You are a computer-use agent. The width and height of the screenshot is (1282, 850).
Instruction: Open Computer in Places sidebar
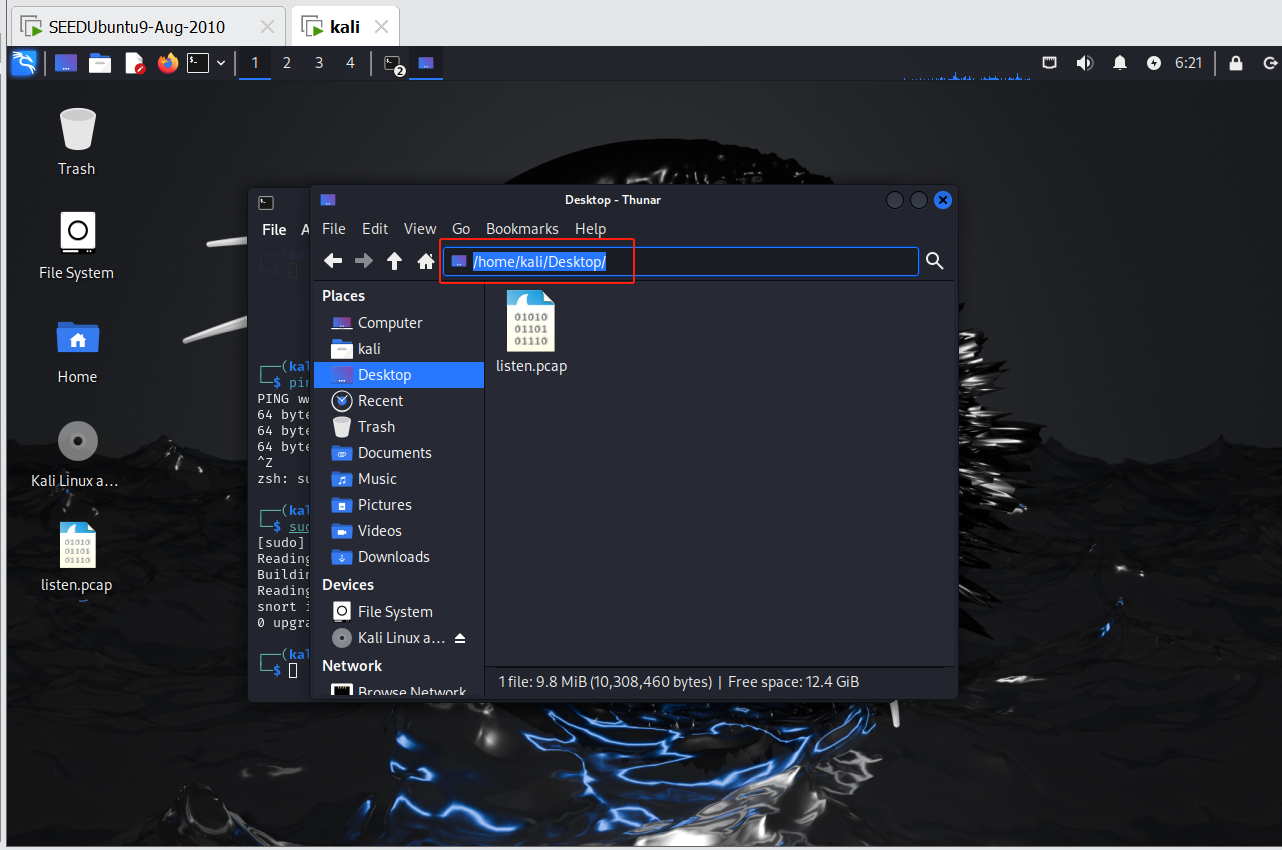[x=399, y=323]
